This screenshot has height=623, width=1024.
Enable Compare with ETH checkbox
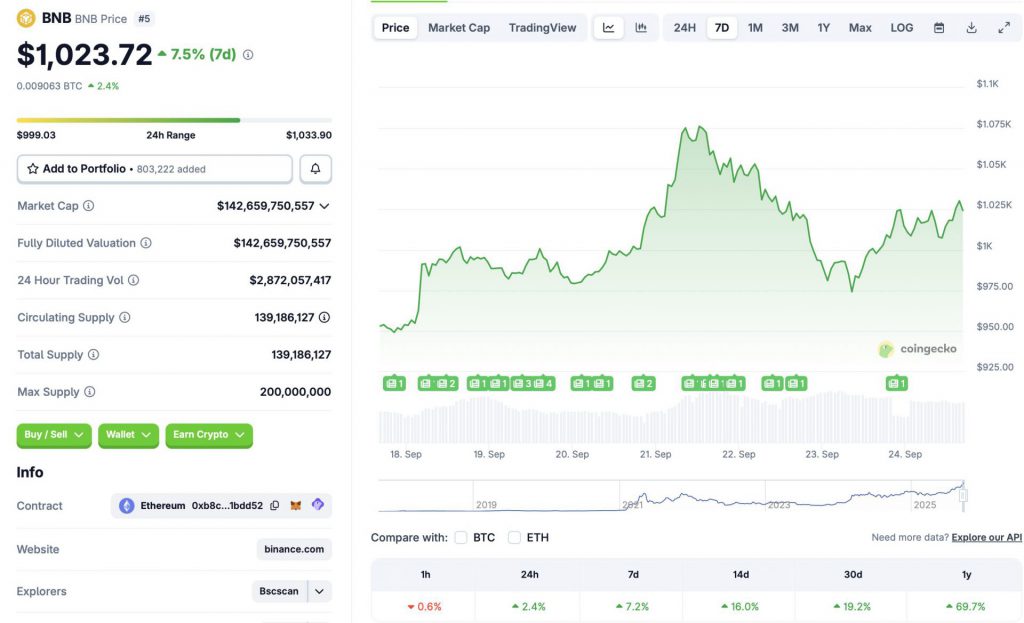tap(515, 537)
